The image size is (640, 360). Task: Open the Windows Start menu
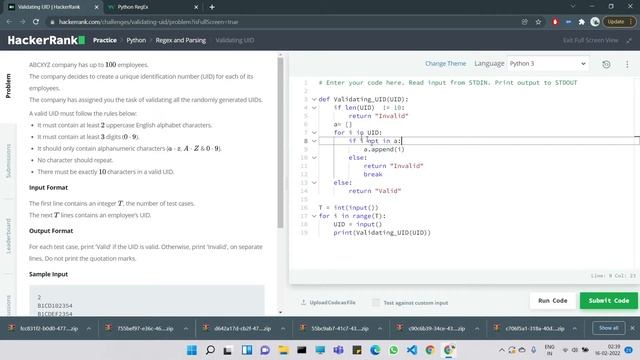click(x=191, y=350)
